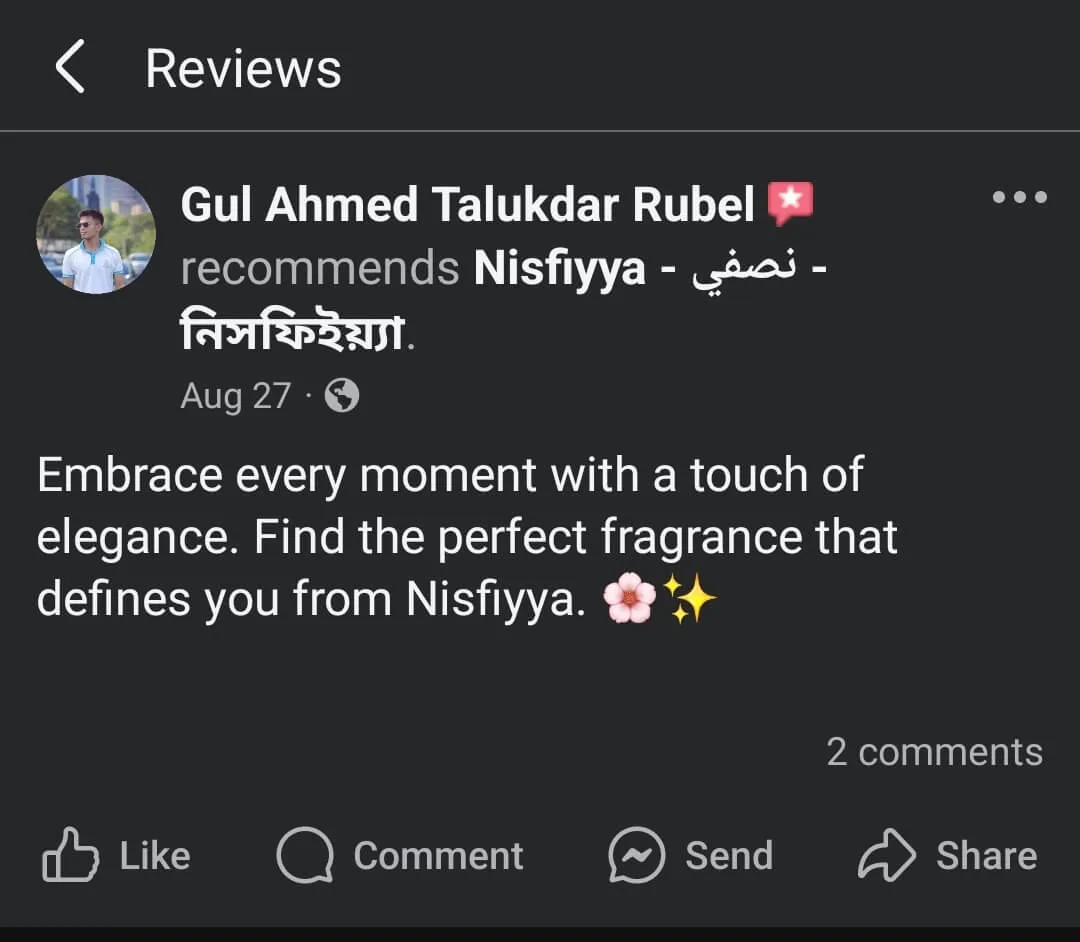Click the review text about elegance
Screen dimensions: 1080x942
coord(450,537)
